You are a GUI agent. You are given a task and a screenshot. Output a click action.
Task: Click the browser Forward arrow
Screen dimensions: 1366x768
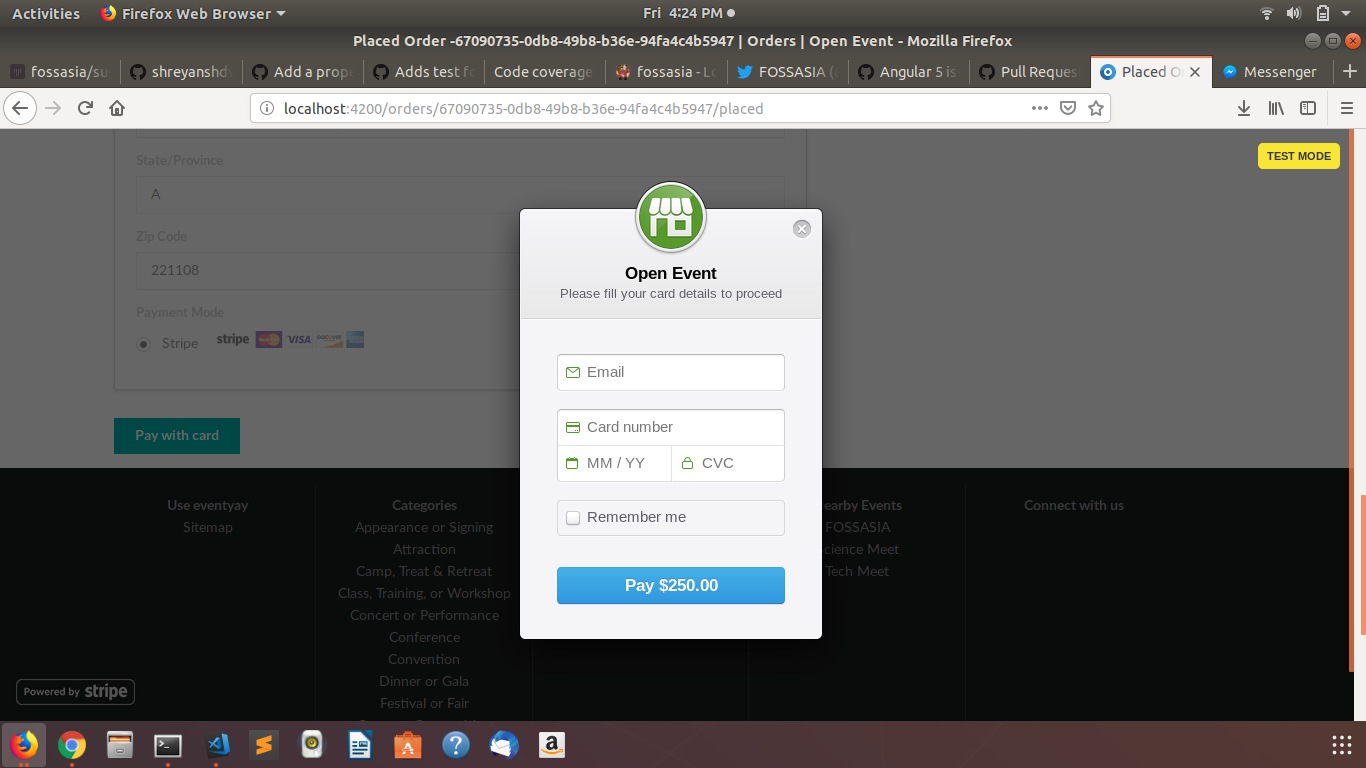click(x=53, y=108)
